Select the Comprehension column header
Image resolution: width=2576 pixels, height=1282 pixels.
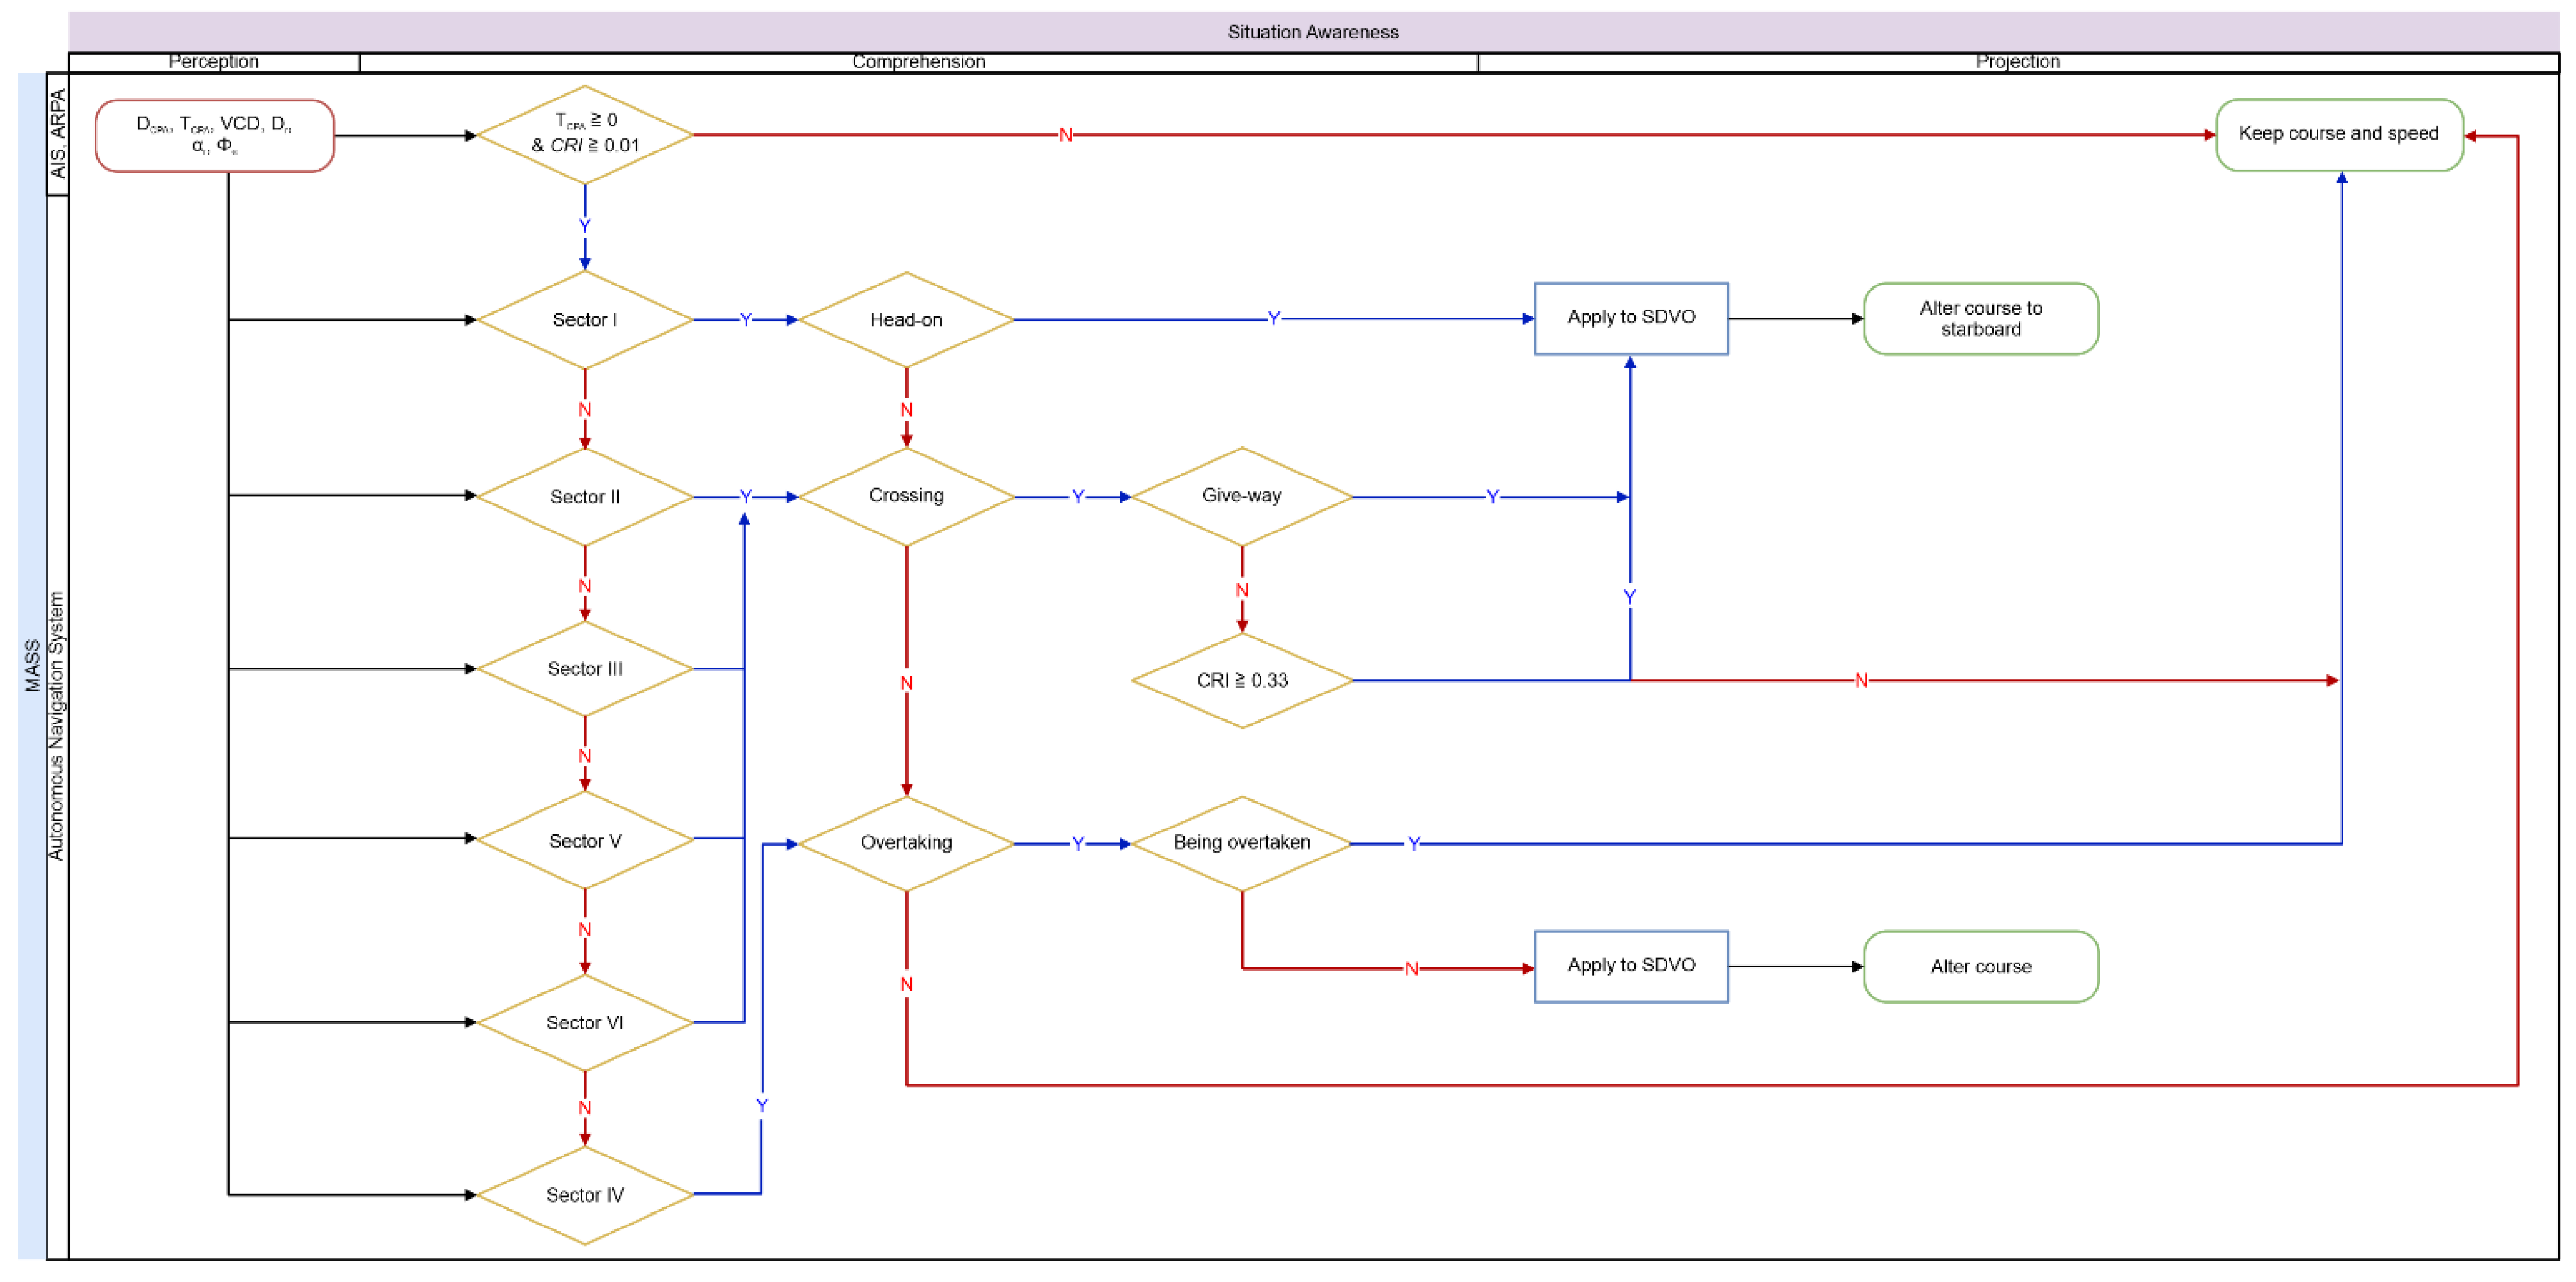point(918,62)
